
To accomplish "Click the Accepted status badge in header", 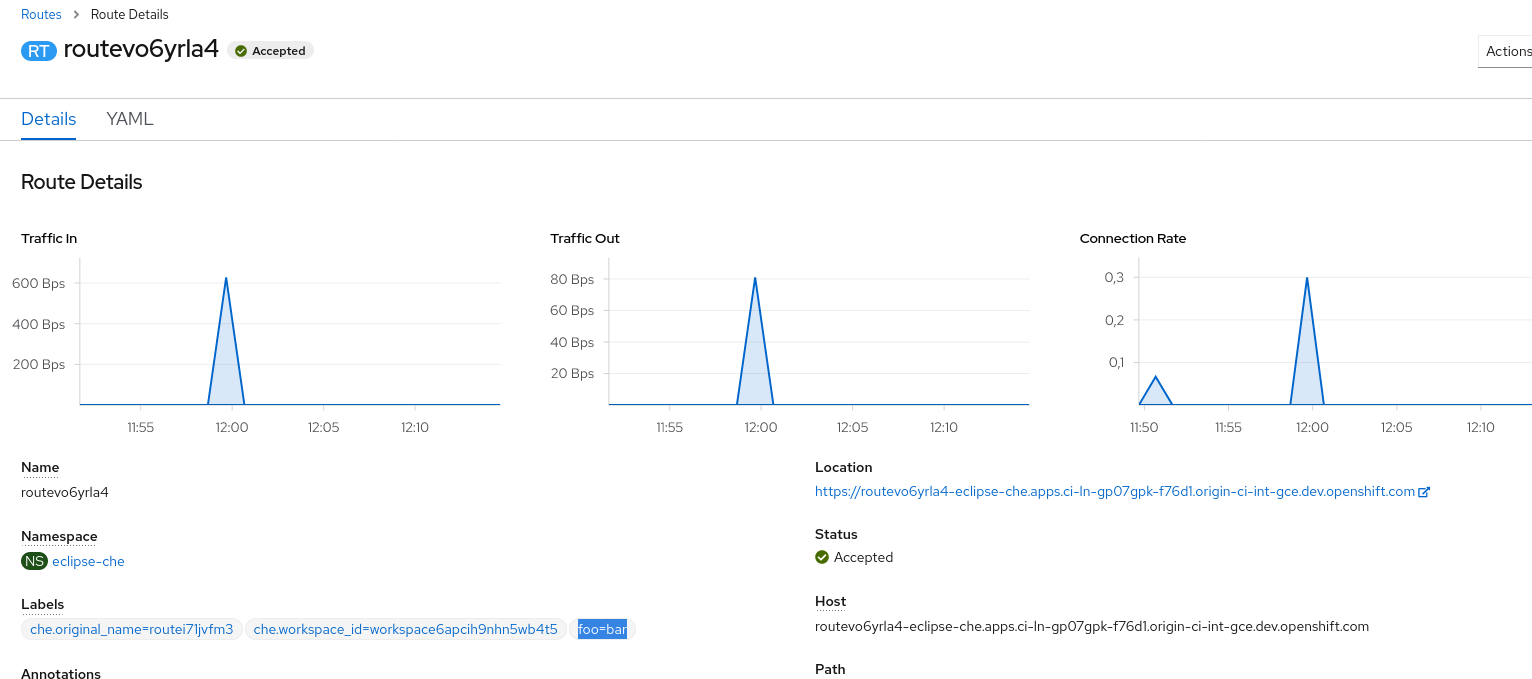I will click(270, 51).
